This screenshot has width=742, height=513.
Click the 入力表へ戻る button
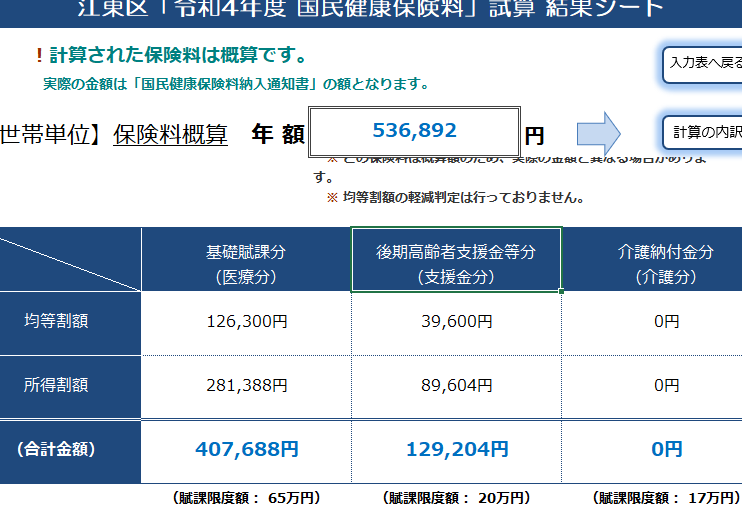pos(703,63)
